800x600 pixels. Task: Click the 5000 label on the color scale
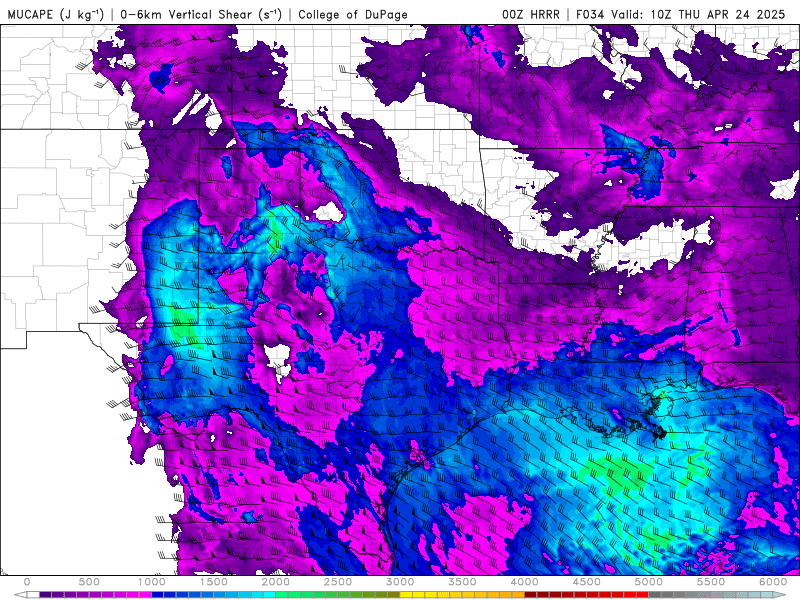coord(649,582)
